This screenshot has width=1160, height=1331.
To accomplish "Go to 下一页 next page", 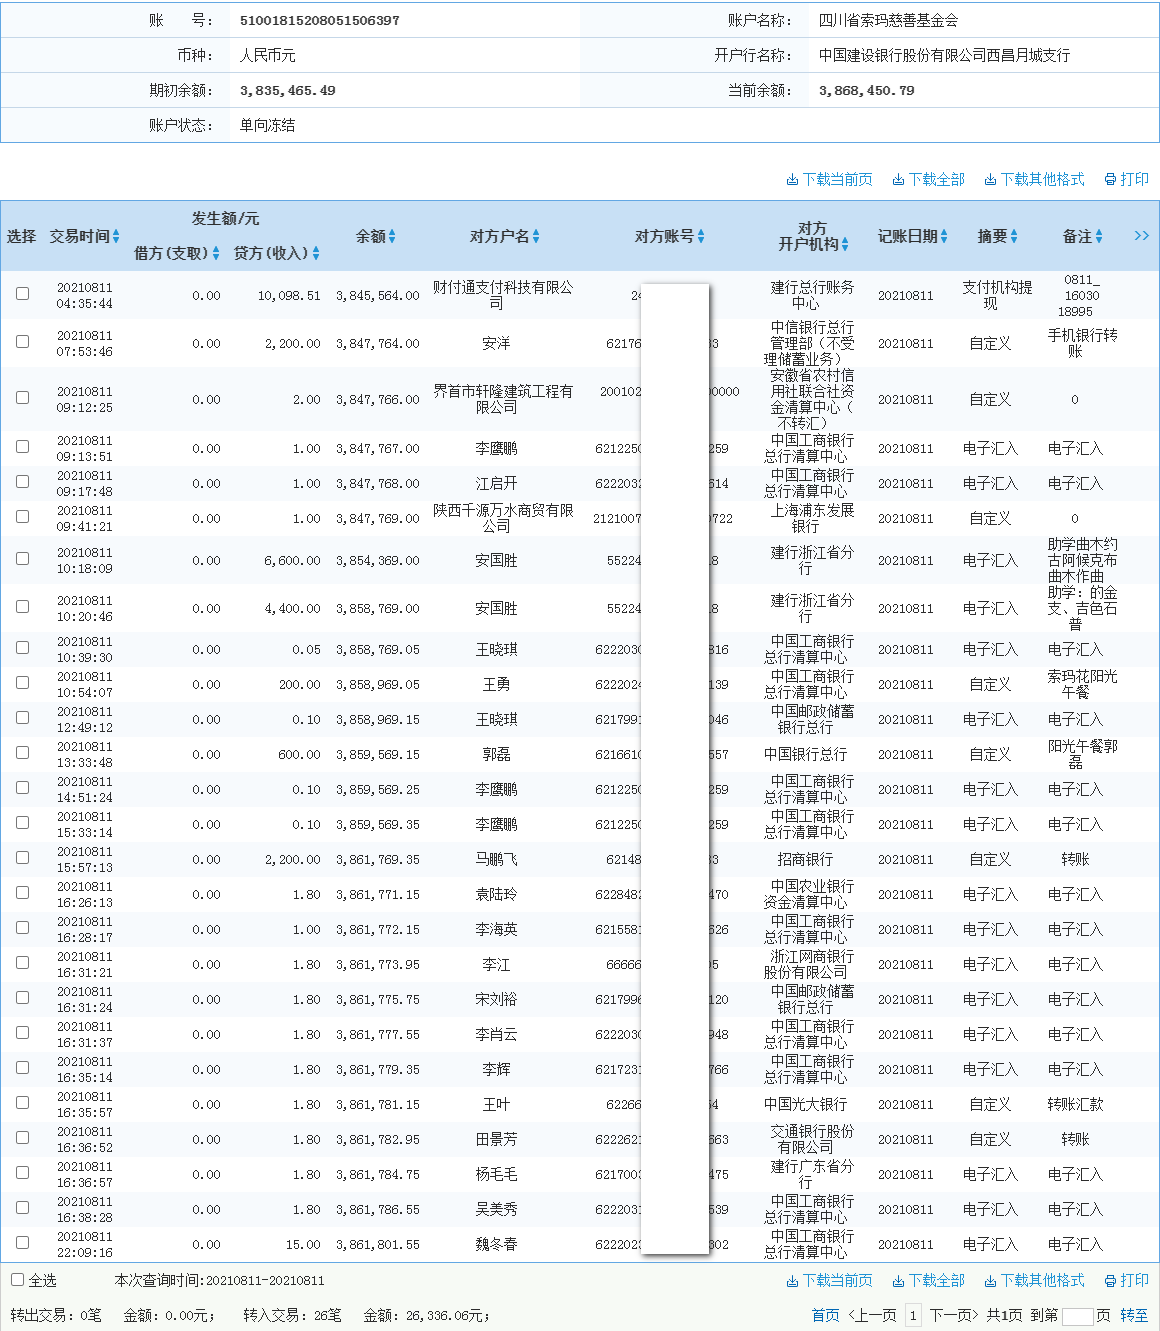I will [953, 1315].
